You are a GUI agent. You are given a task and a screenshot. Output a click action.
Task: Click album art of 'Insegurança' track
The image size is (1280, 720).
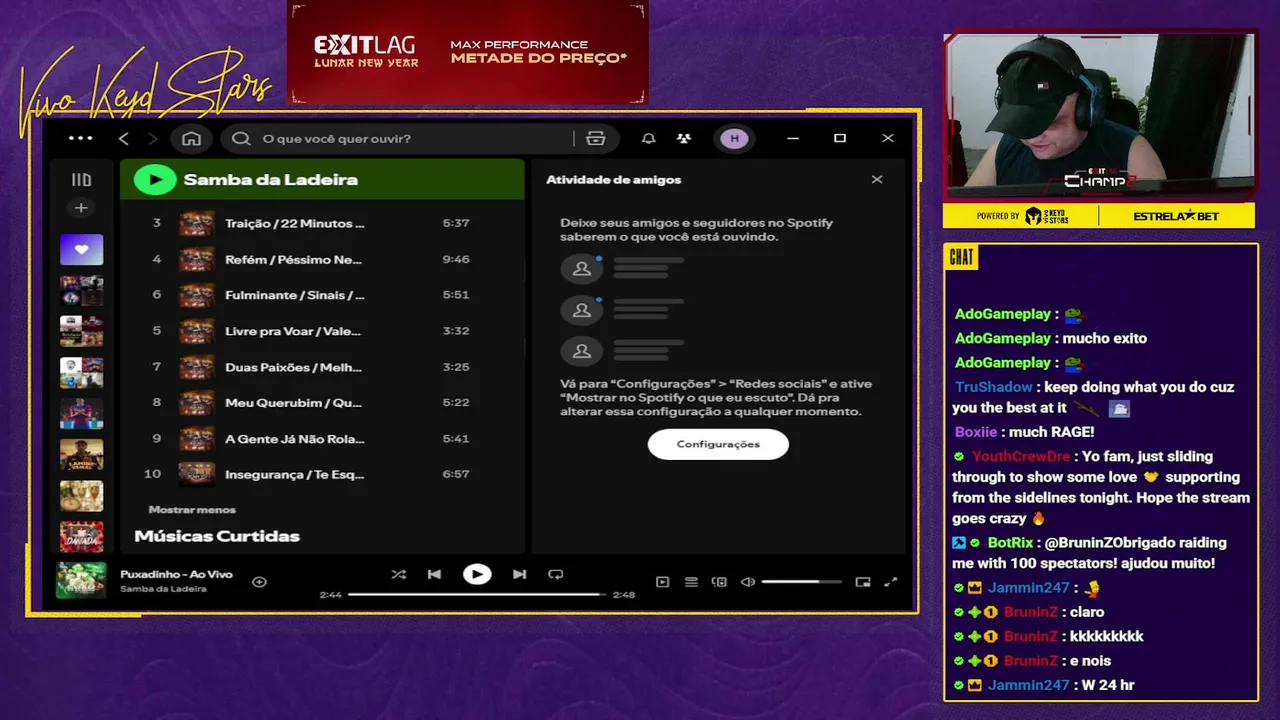197,474
